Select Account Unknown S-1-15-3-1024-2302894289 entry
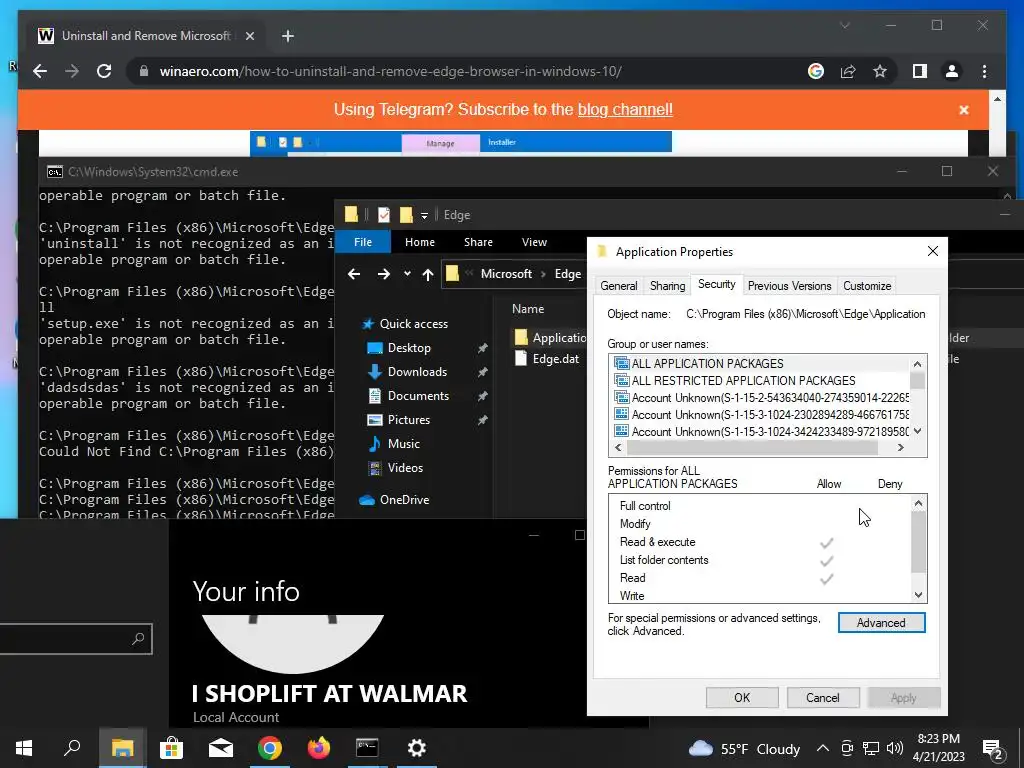The height and width of the screenshot is (768, 1024). [x=761, y=415]
